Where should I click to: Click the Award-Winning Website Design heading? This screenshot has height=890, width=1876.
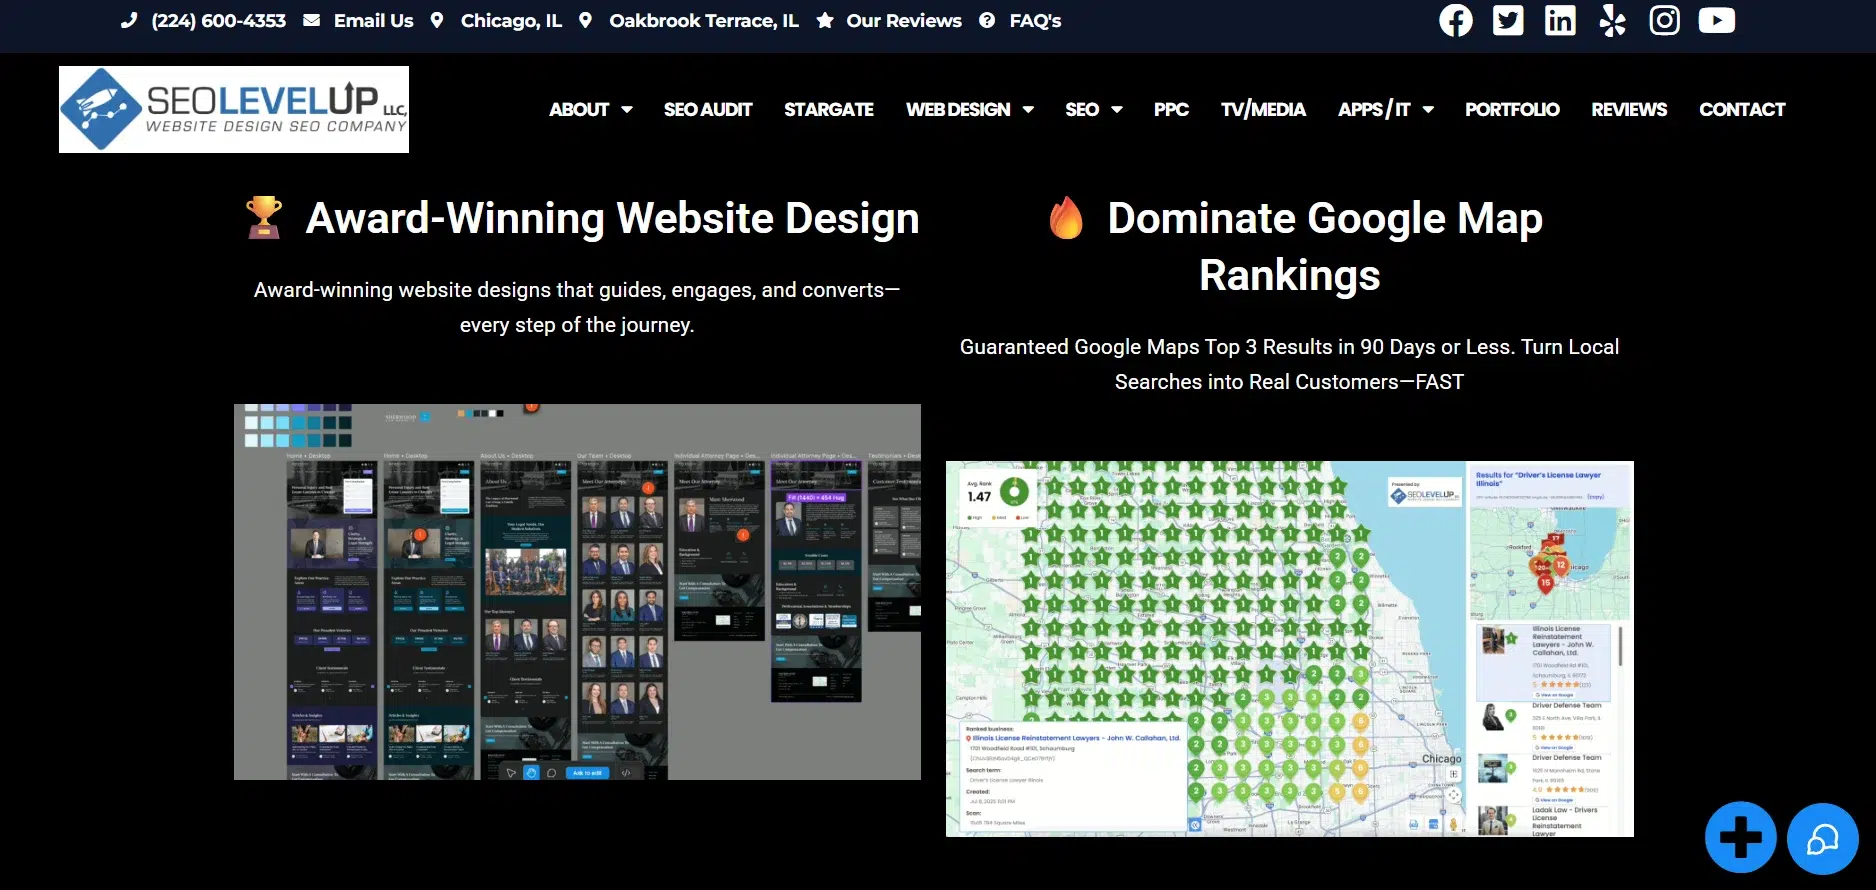click(612, 218)
